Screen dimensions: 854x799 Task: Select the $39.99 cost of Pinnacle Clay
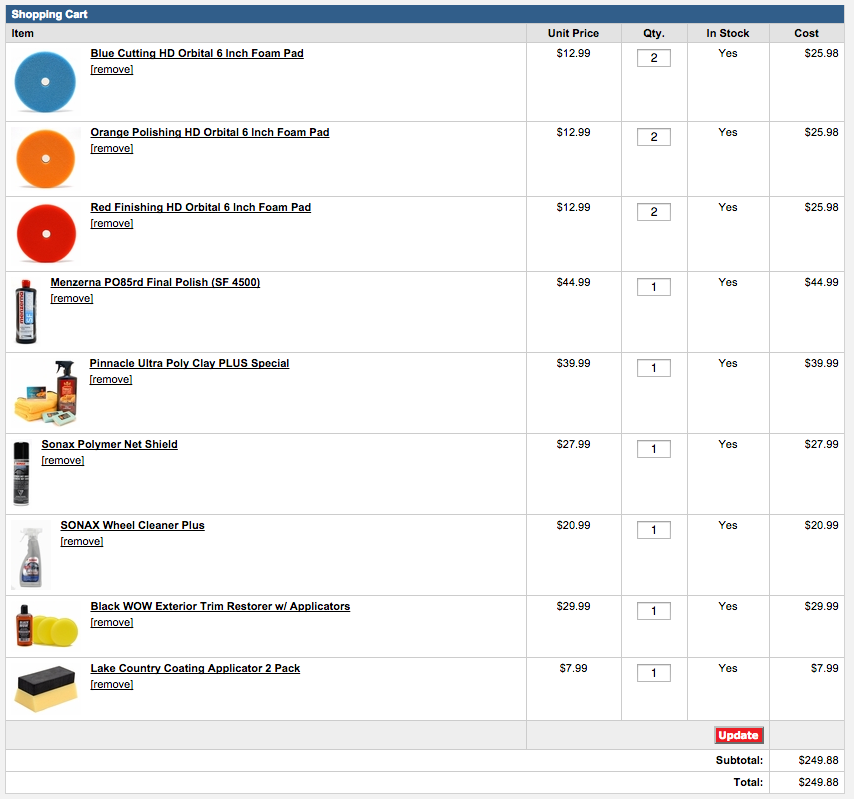(821, 364)
